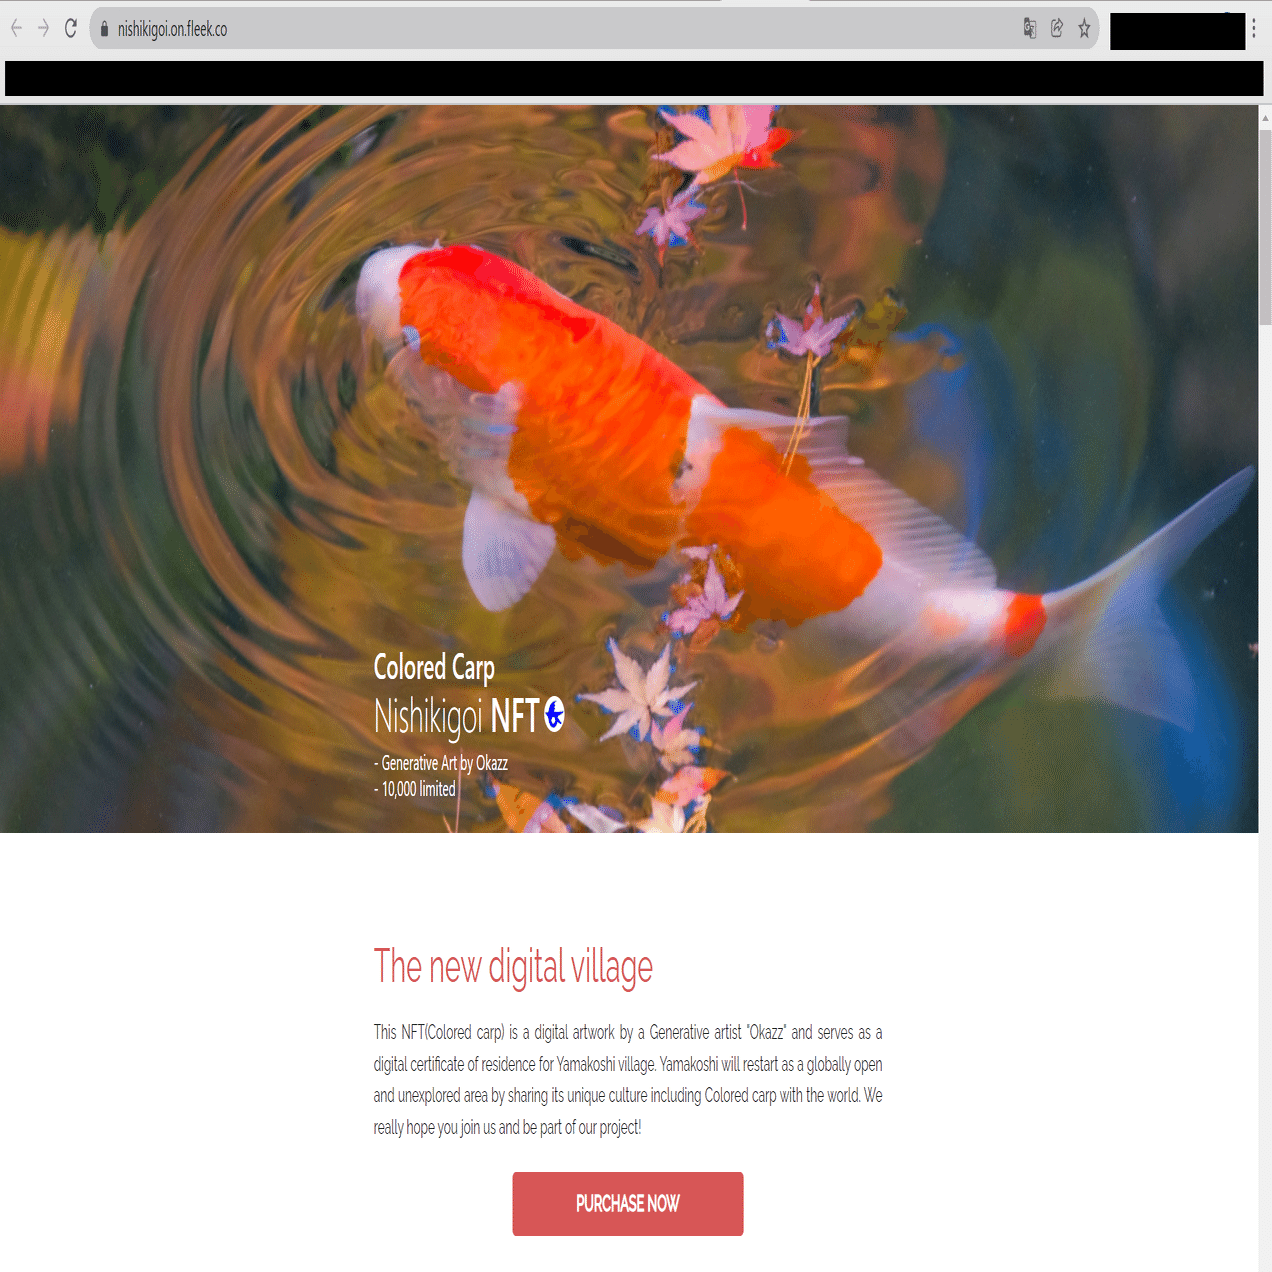Open the translate page icon
Screen dimensions: 1272x1272
[1030, 28]
